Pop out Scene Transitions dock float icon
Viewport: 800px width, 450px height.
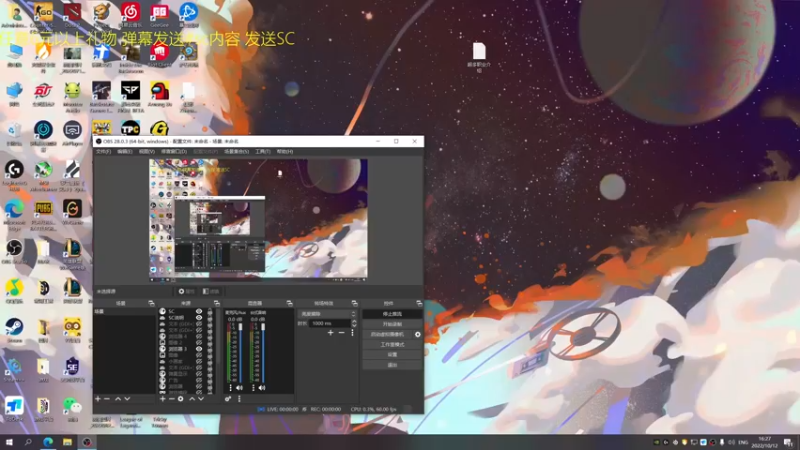[354, 303]
